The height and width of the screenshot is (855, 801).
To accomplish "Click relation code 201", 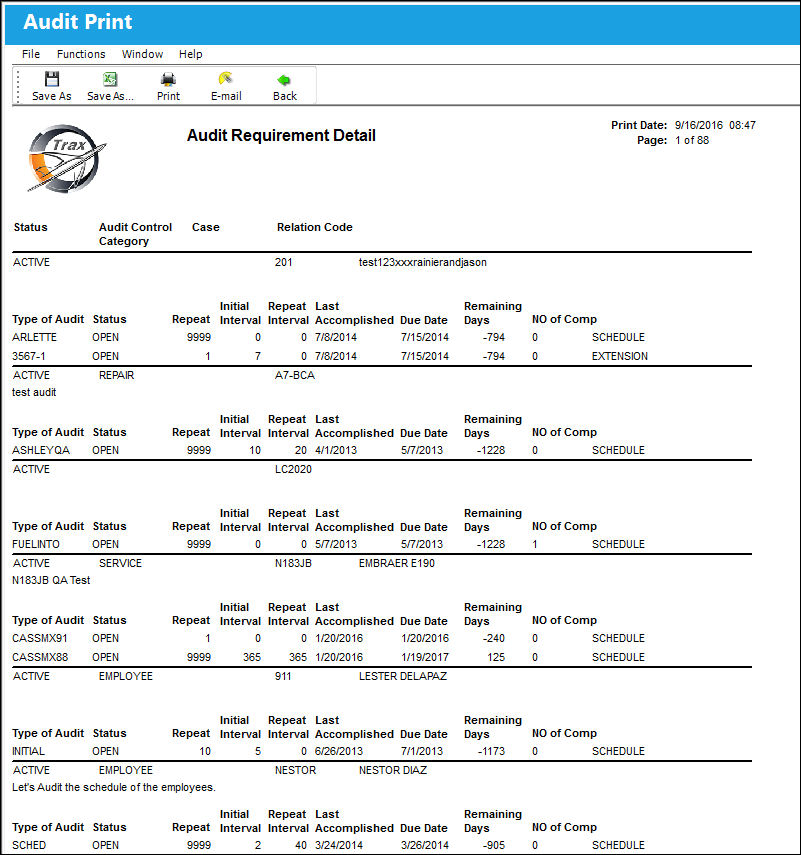I will click(x=284, y=262).
